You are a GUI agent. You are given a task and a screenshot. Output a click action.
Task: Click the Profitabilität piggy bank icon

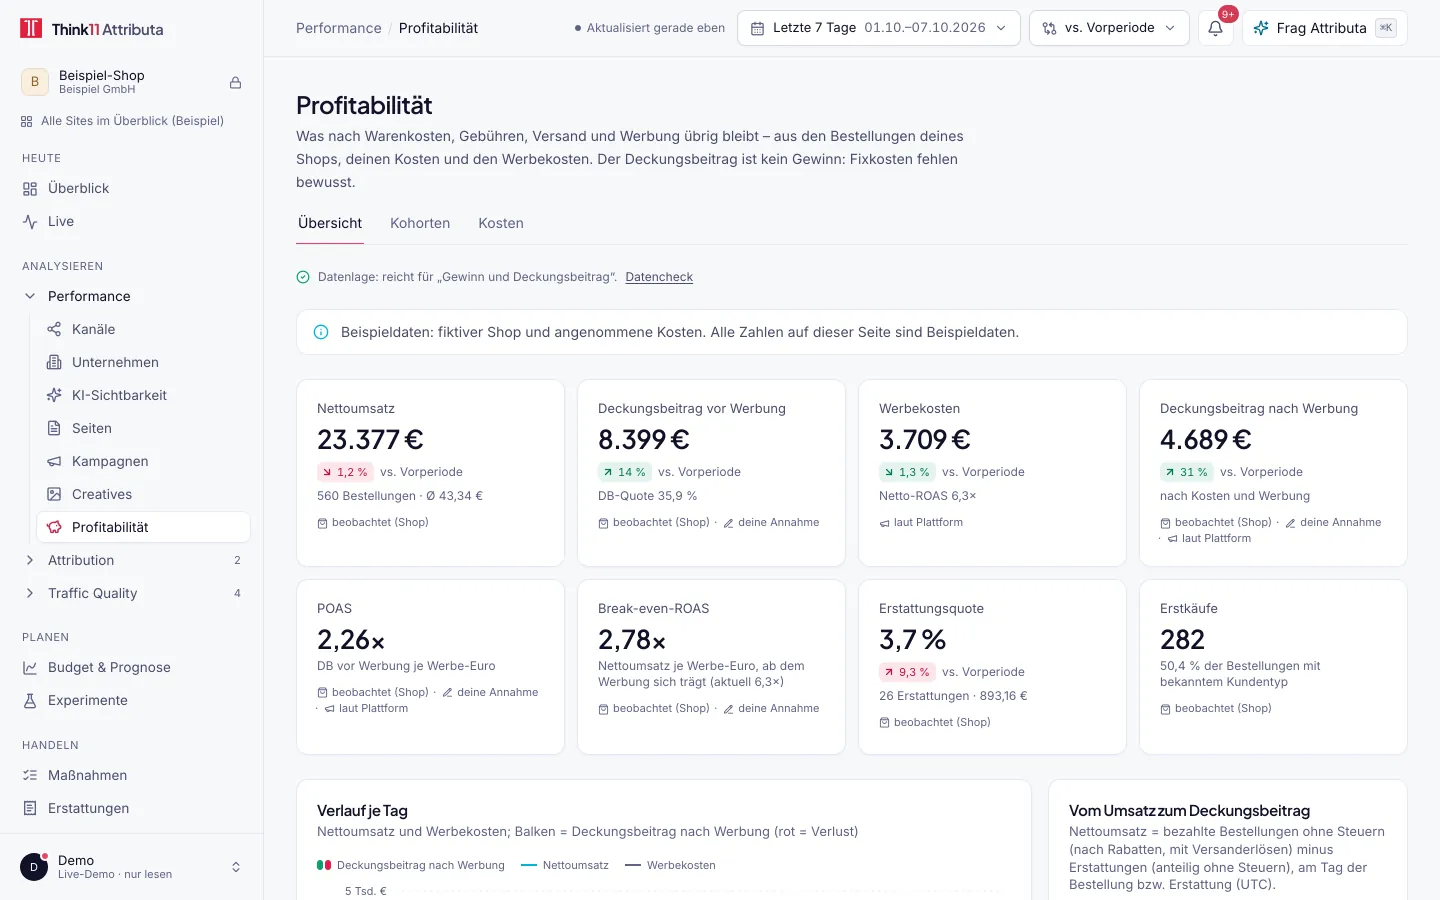(x=54, y=527)
